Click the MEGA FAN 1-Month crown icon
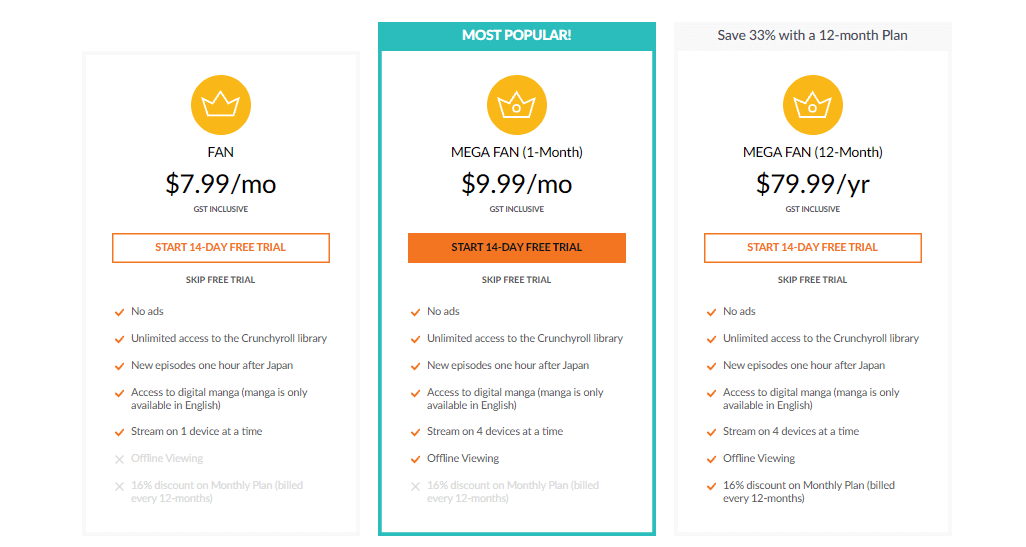This screenshot has width=1026, height=547. (x=517, y=105)
